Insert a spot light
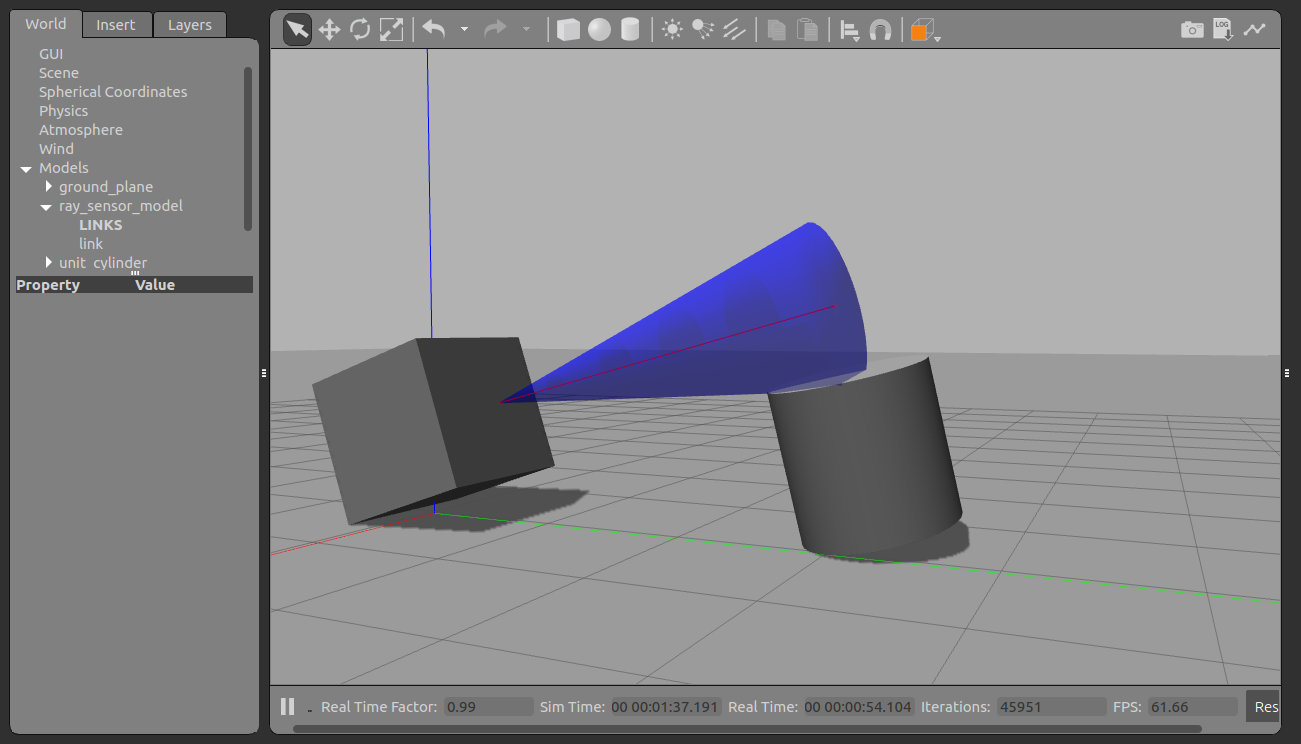The image size is (1301, 744). 703,29
